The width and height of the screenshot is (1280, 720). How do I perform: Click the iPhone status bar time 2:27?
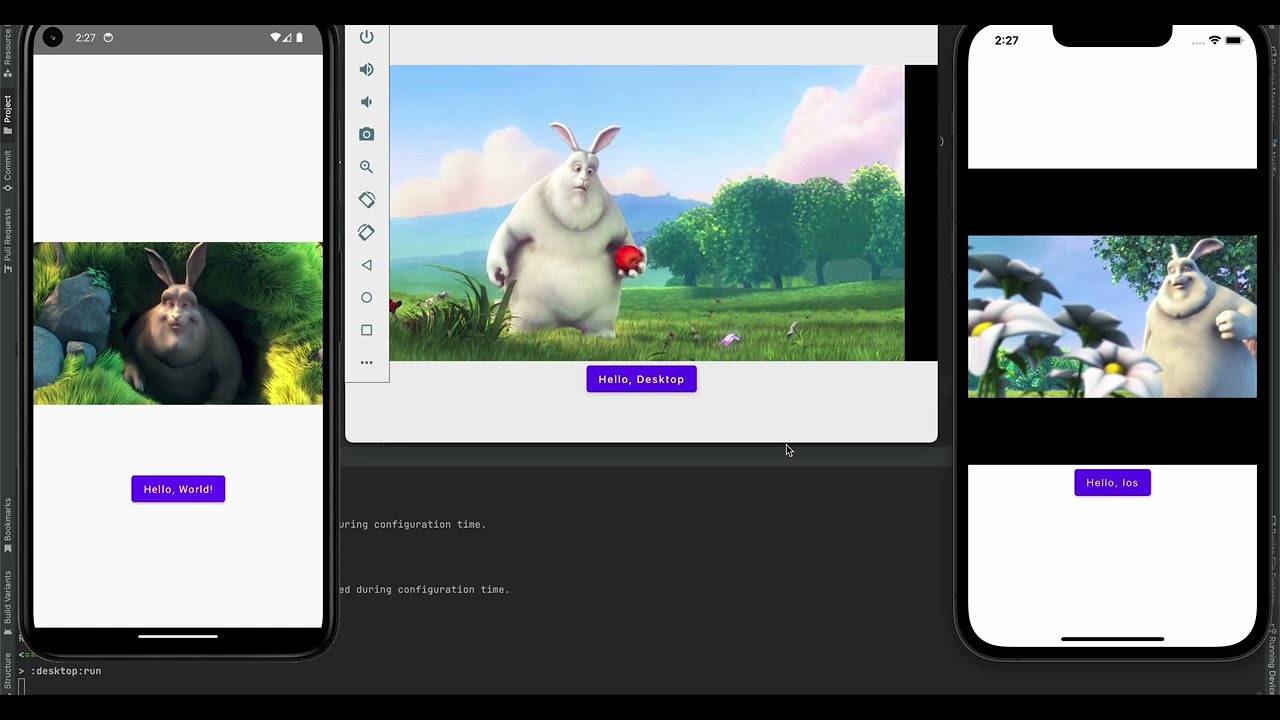(1006, 41)
